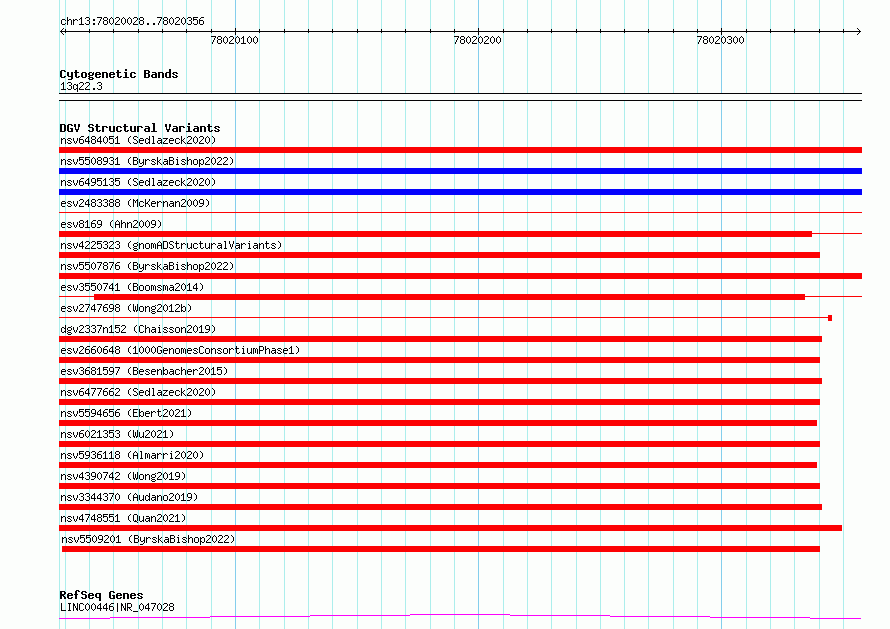
Task: Click the 78020200 ruler position label
Action: [477, 40]
